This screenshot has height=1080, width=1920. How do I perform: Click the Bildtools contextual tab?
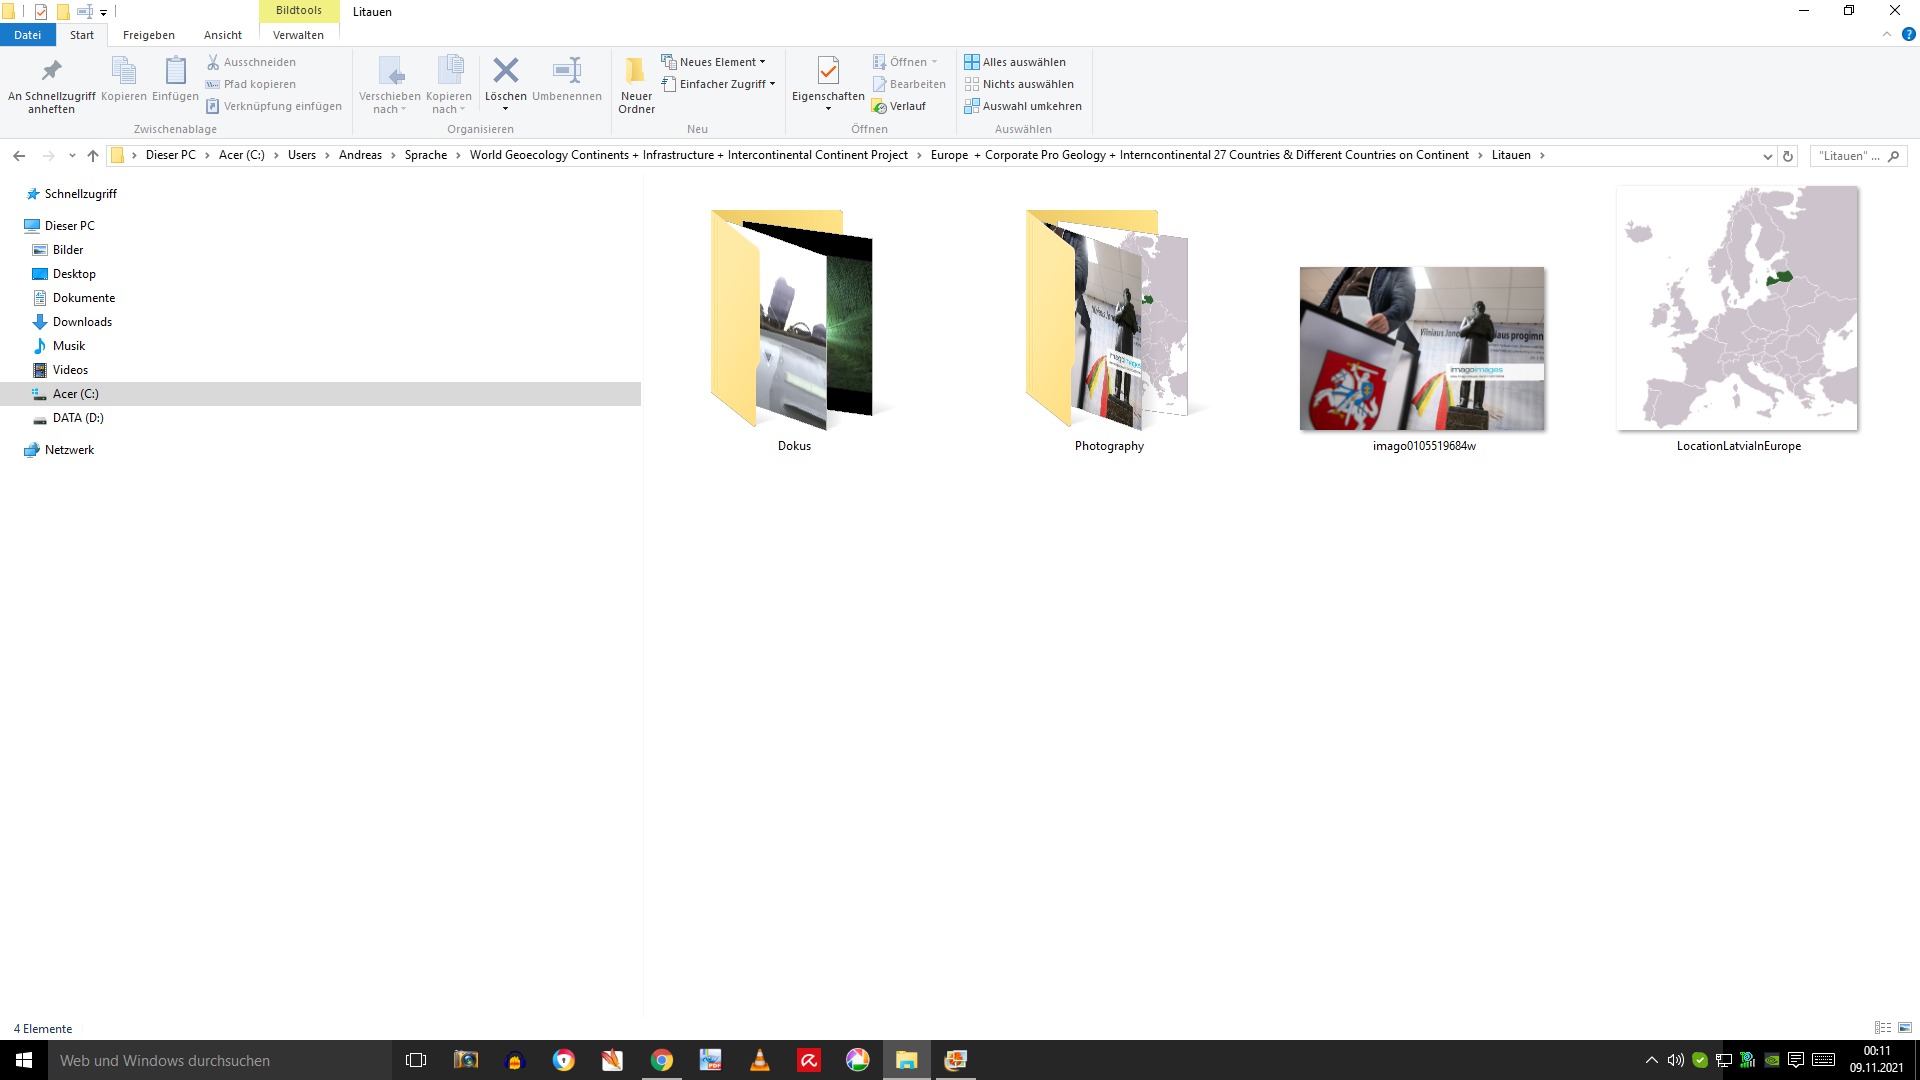click(x=299, y=10)
